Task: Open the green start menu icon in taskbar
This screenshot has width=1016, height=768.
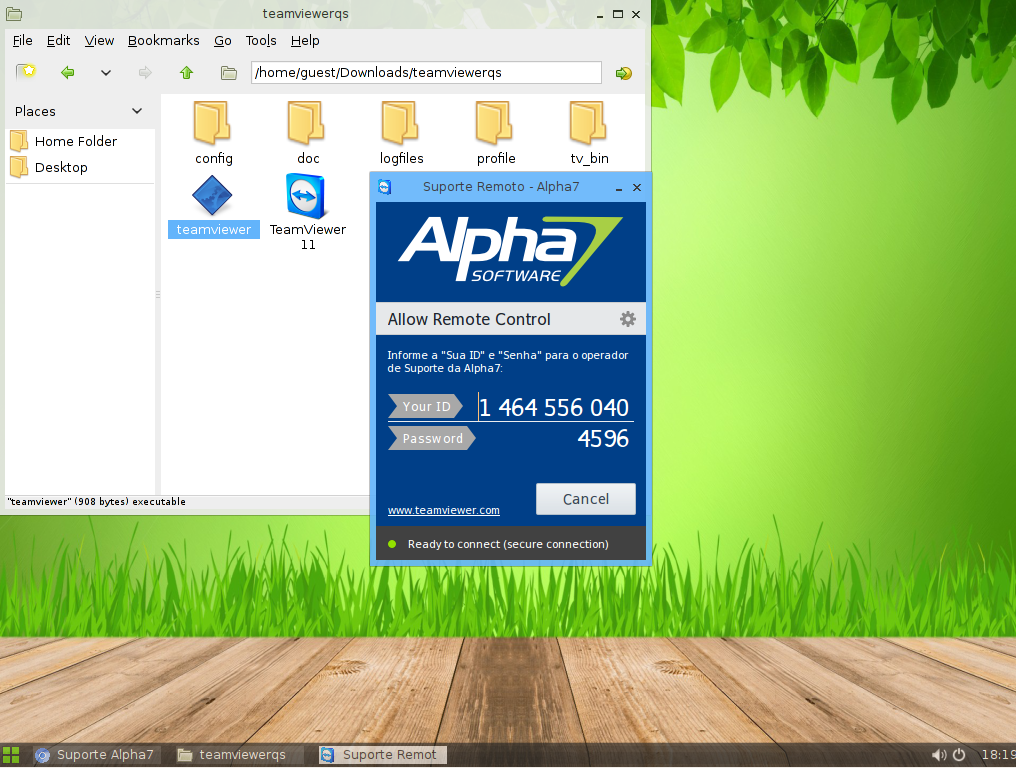Action: [x=11, y=755]
